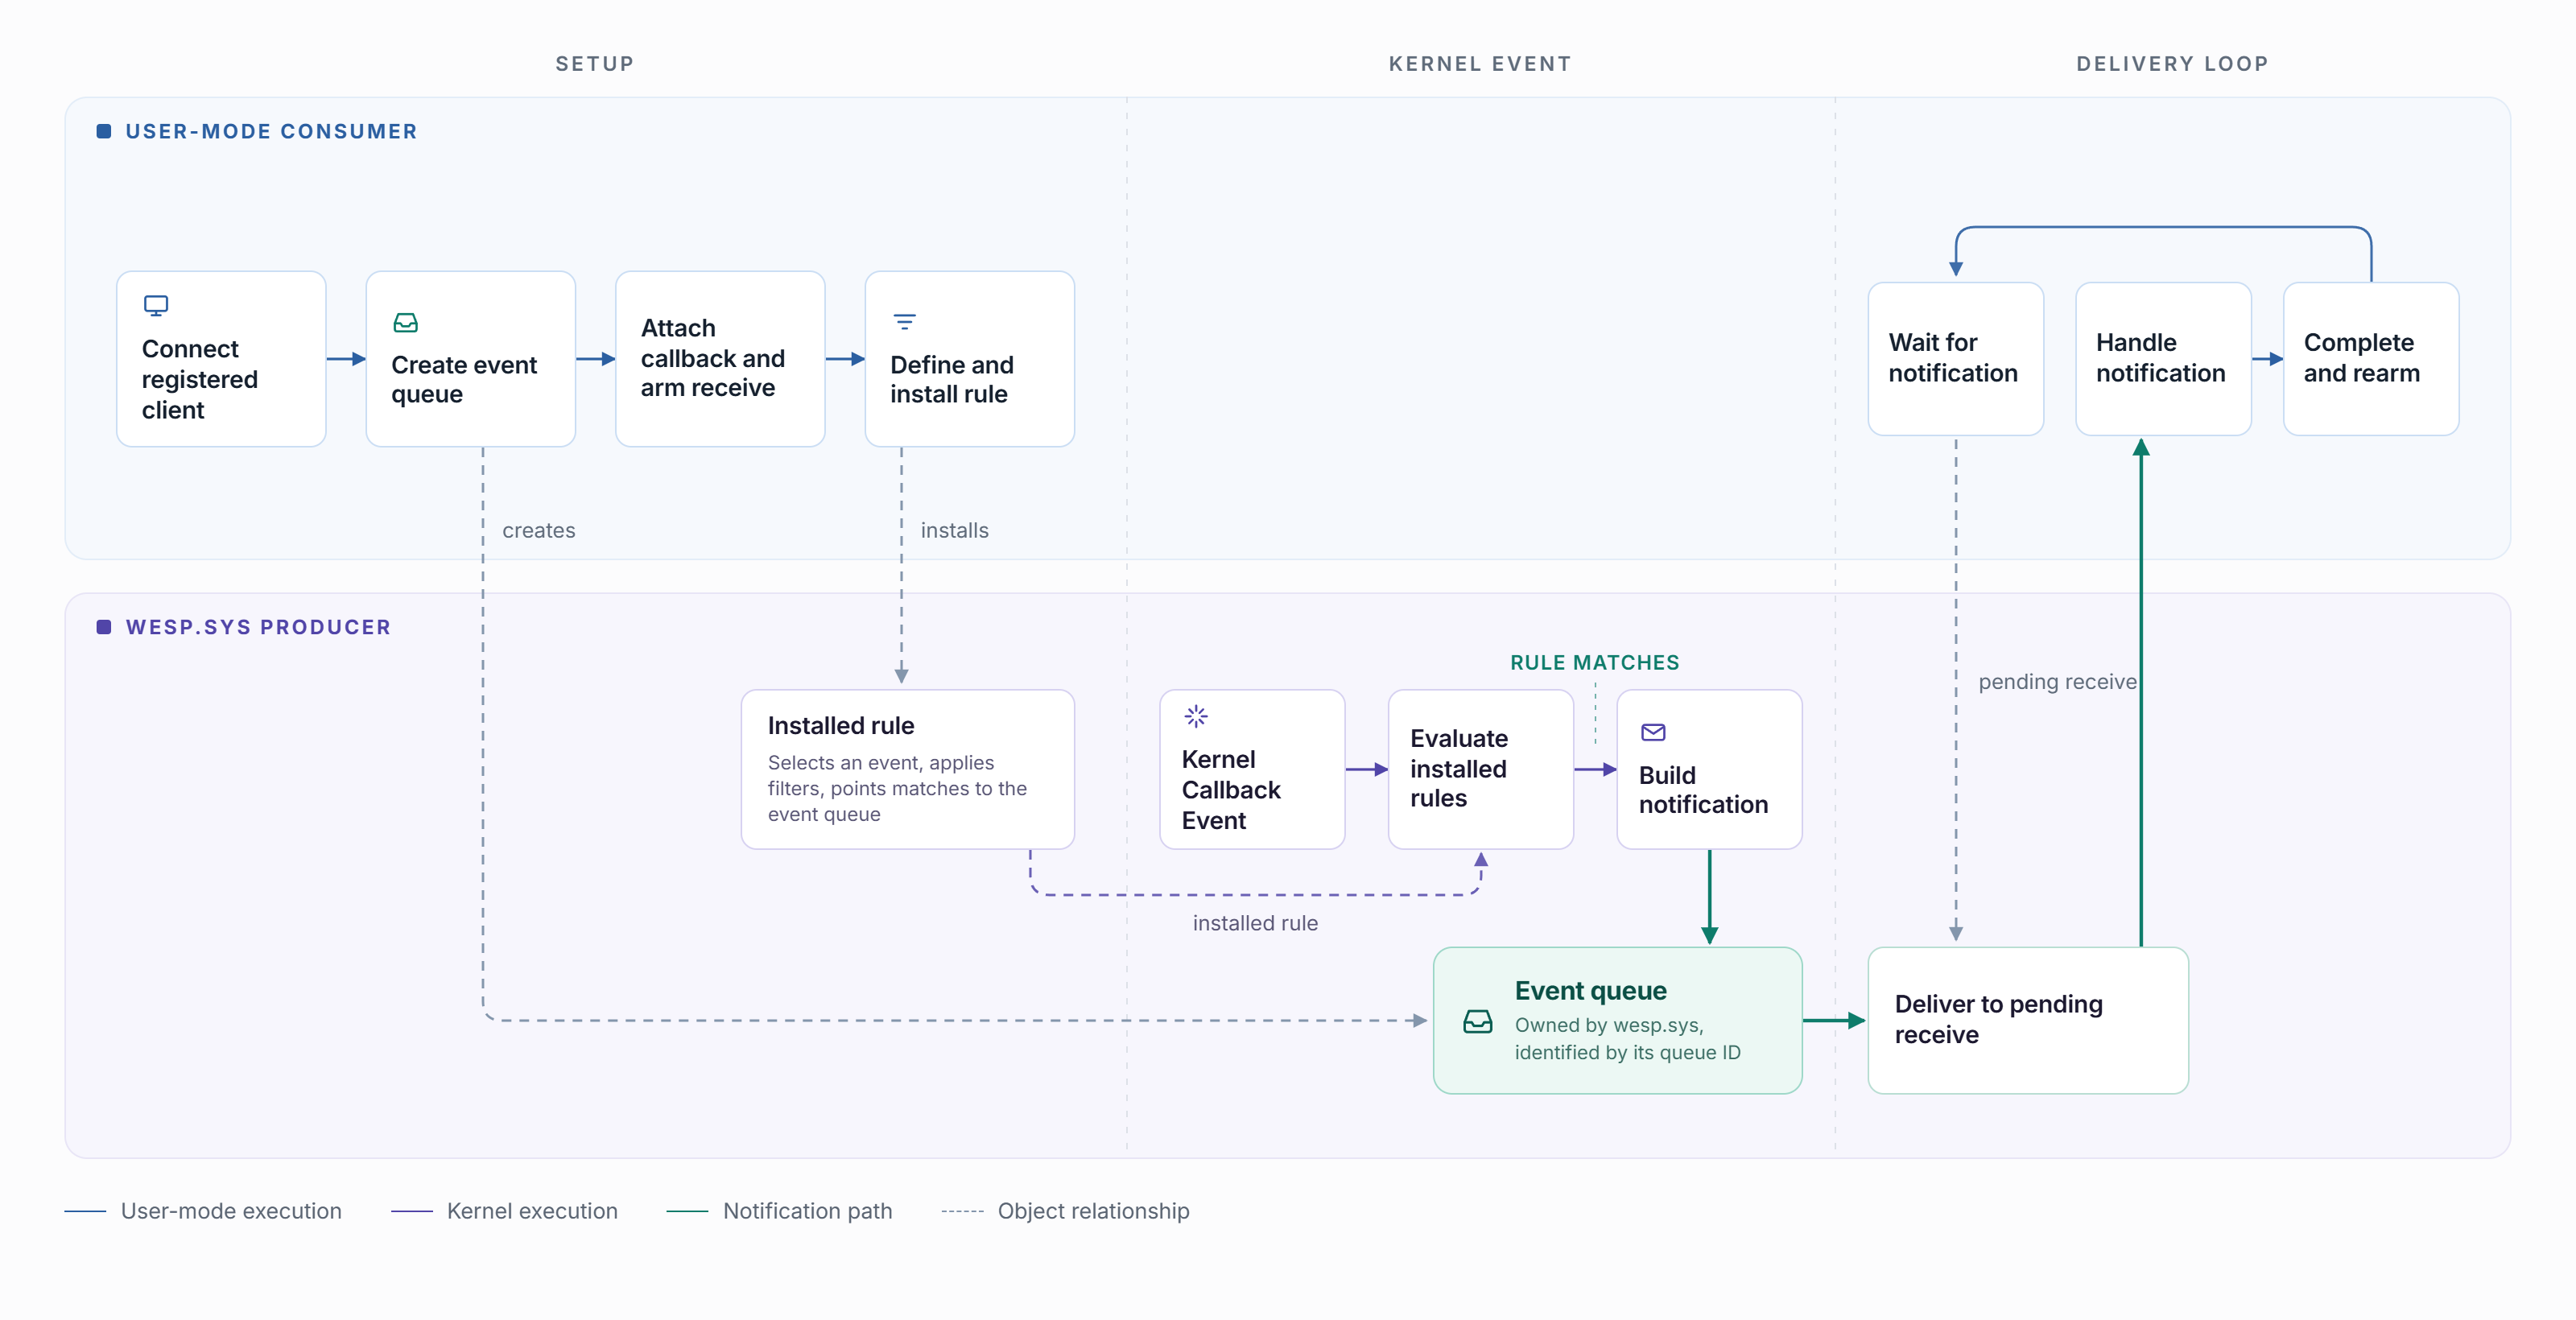The image size is (2576, 1320).
Task: Click the 'creates' connector label
Action: coord(538,530)
